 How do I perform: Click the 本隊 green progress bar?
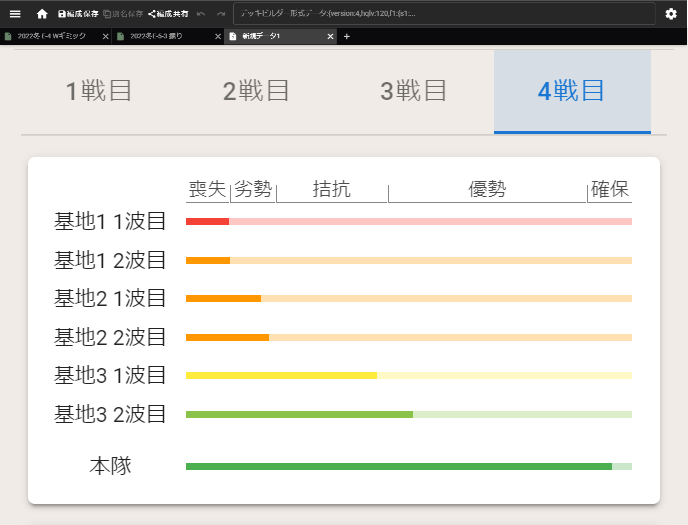pos(408,466)
